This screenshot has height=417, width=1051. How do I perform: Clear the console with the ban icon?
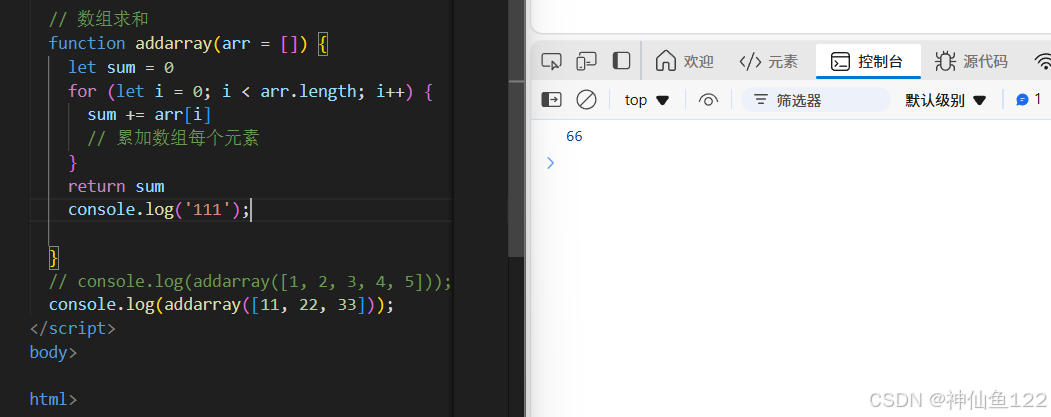point(586,100)
